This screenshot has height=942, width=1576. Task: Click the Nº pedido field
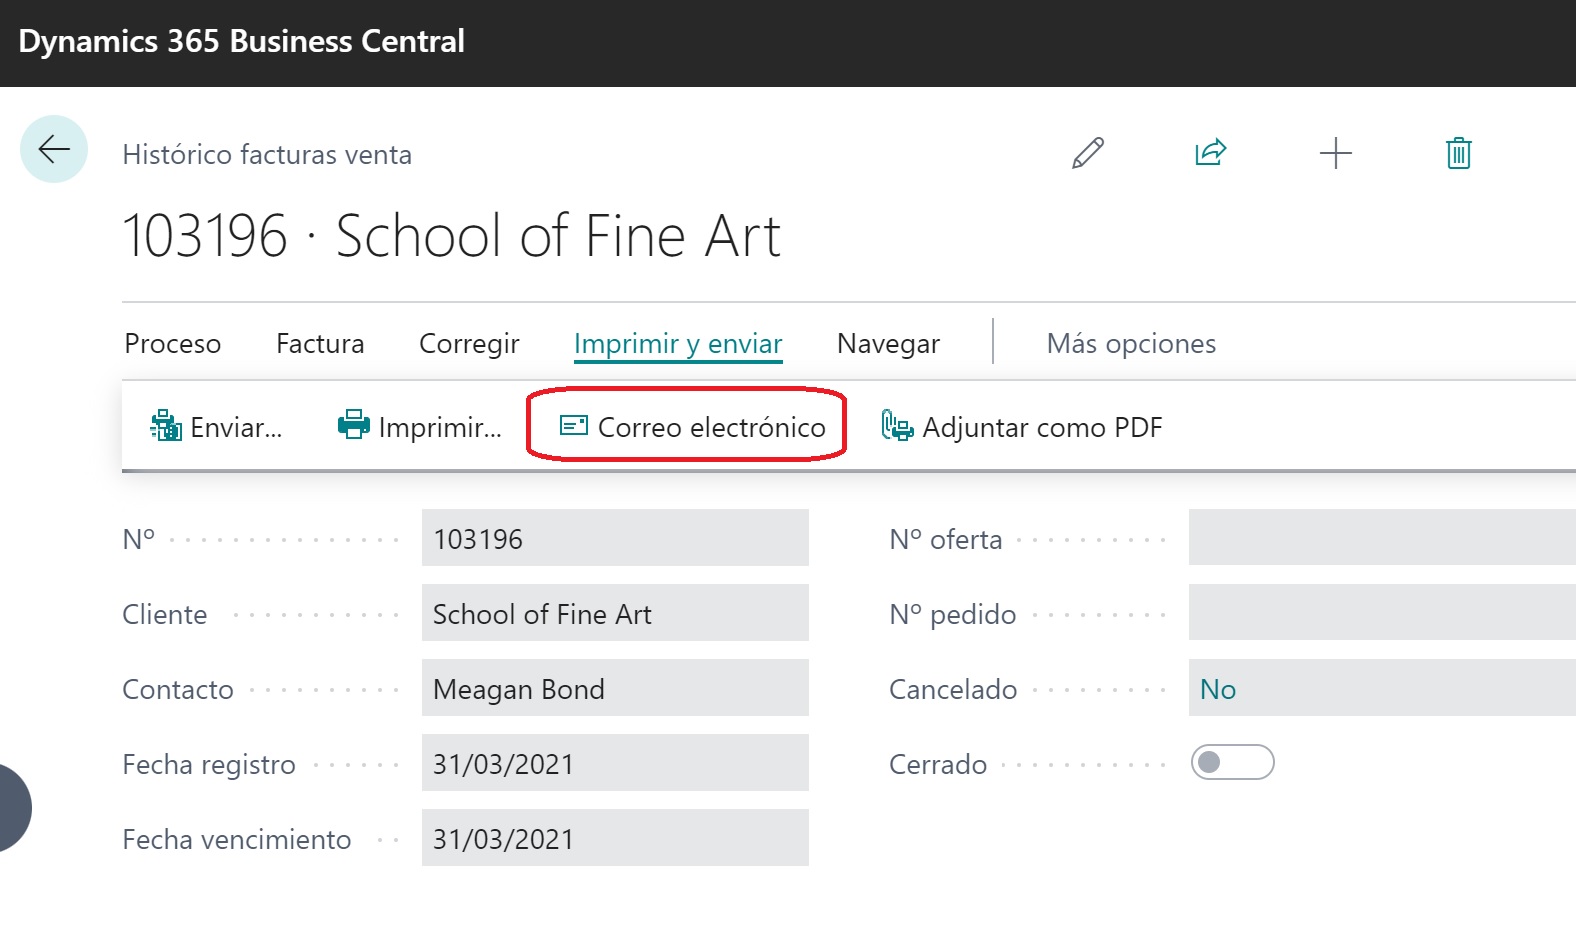click(x=1382, y=613)
